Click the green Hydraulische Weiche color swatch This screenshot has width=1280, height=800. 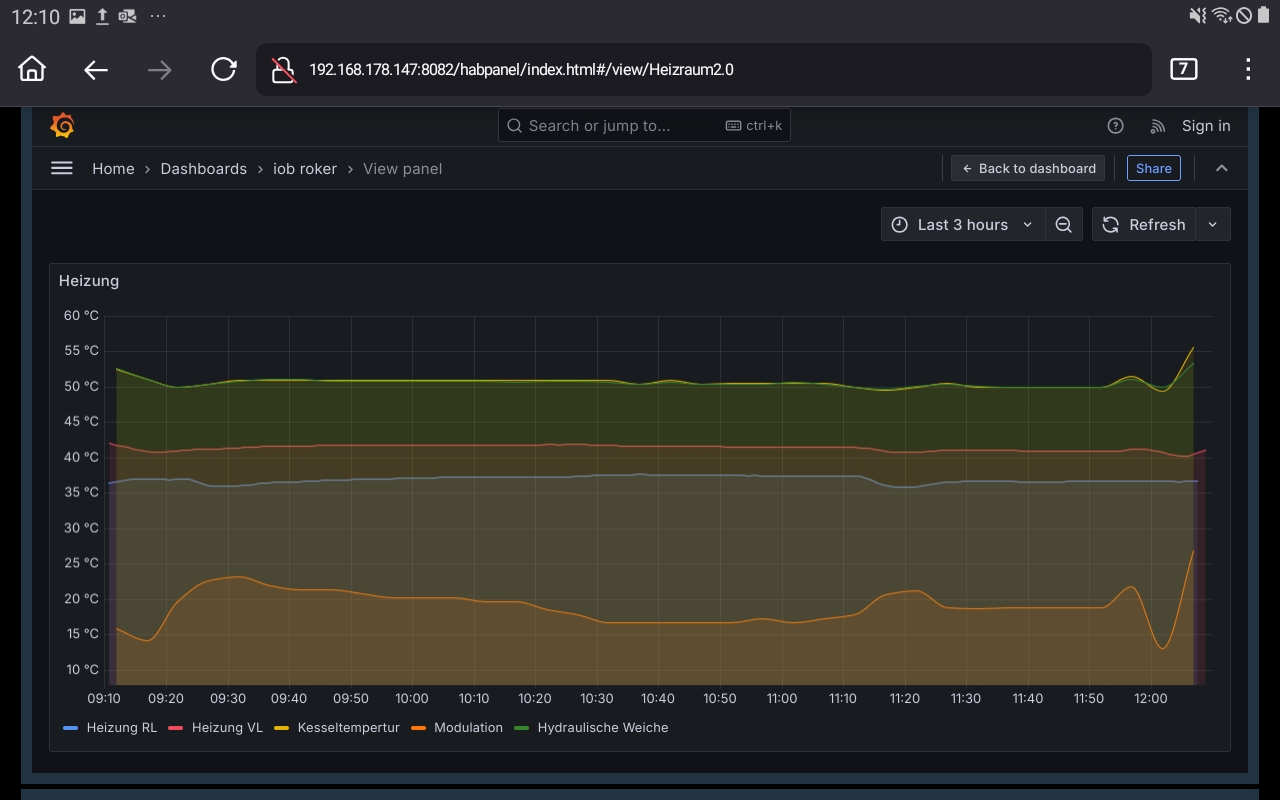tap(521, 728)
